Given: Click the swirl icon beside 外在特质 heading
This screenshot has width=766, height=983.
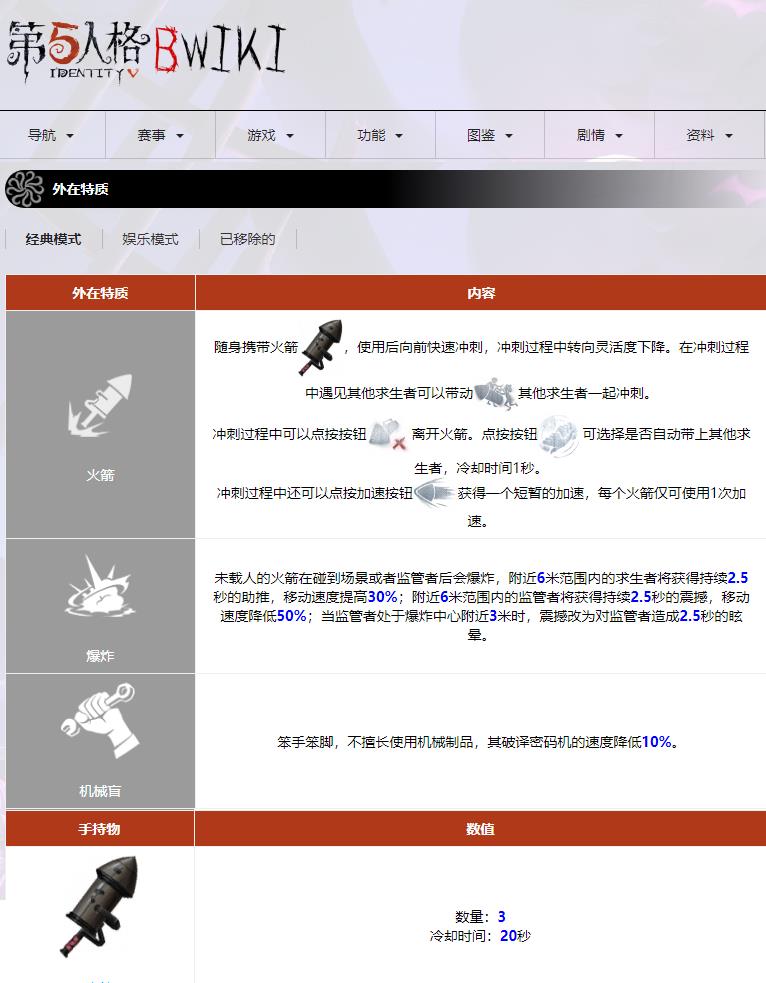Looking at the screenshot, I should pos(24,189).
